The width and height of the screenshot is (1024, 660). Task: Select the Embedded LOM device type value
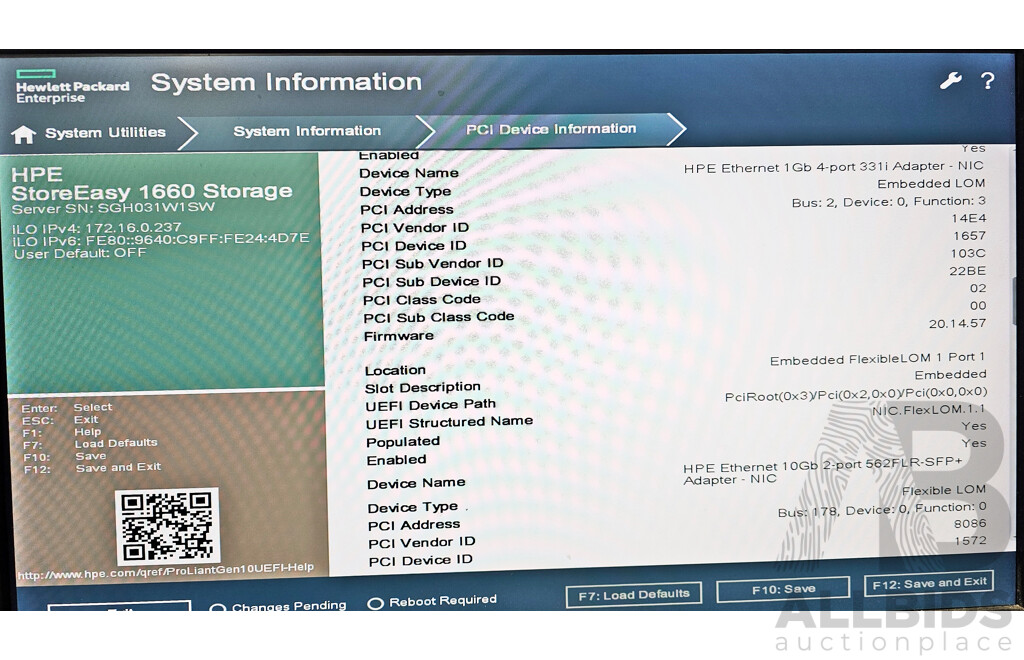931,184
